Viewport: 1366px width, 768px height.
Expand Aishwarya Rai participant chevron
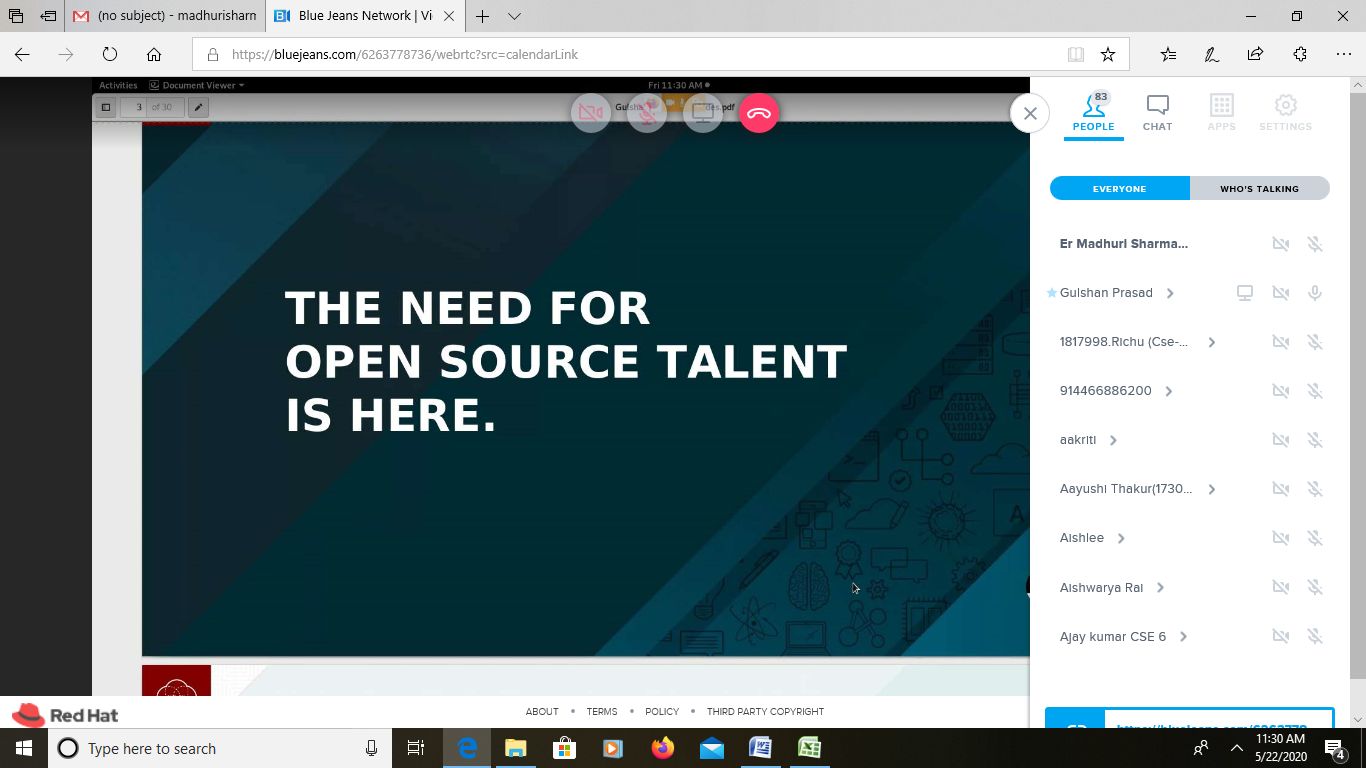(x=1160, y=588)
